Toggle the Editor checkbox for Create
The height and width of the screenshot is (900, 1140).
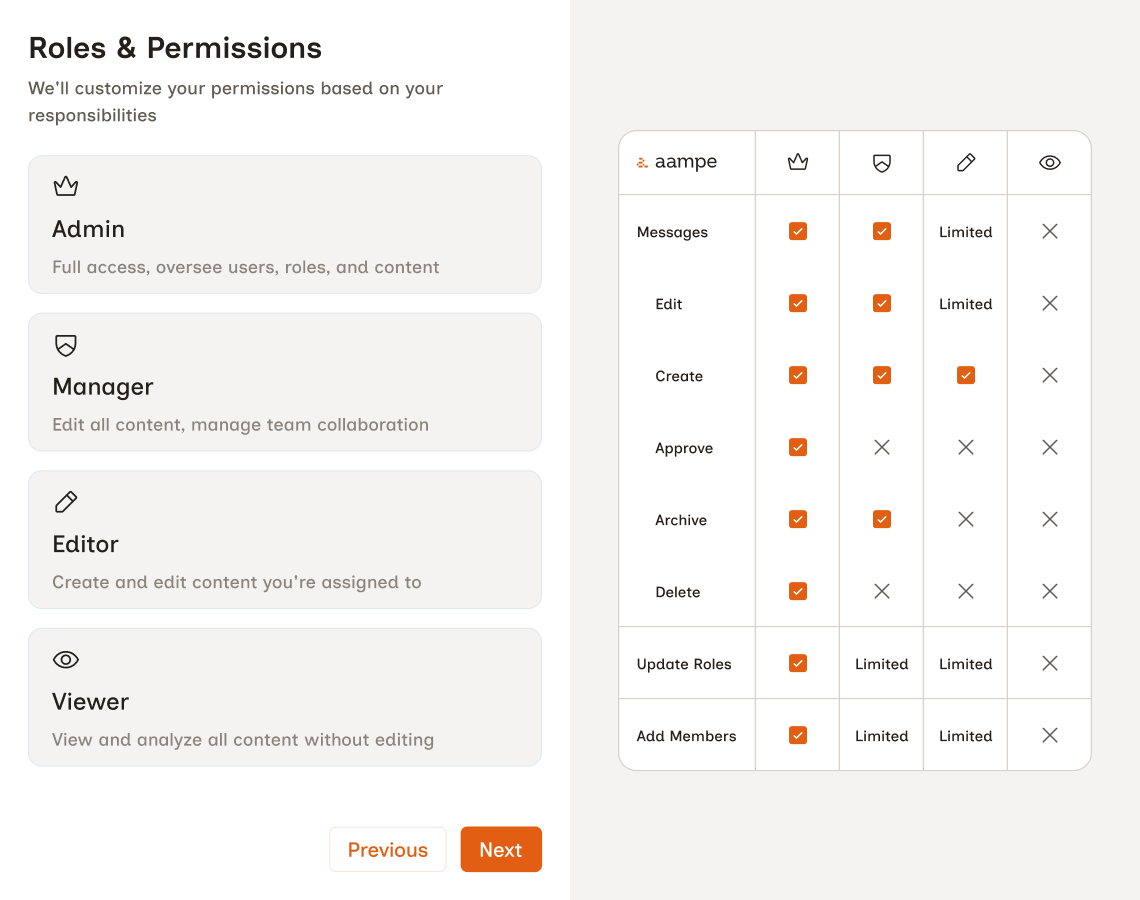(965, 375)
